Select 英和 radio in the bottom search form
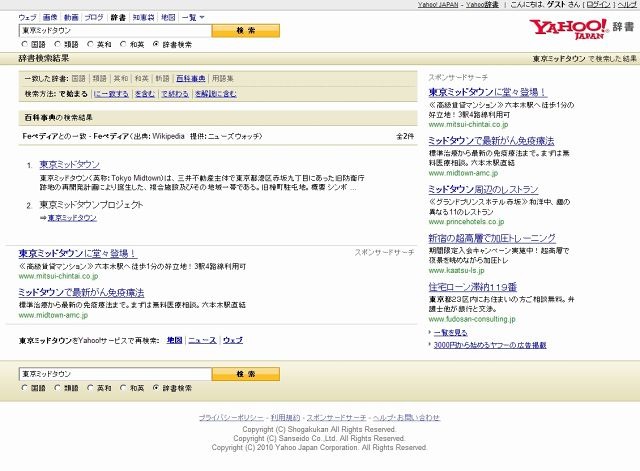Screen dimensions: 640x471 90,388
